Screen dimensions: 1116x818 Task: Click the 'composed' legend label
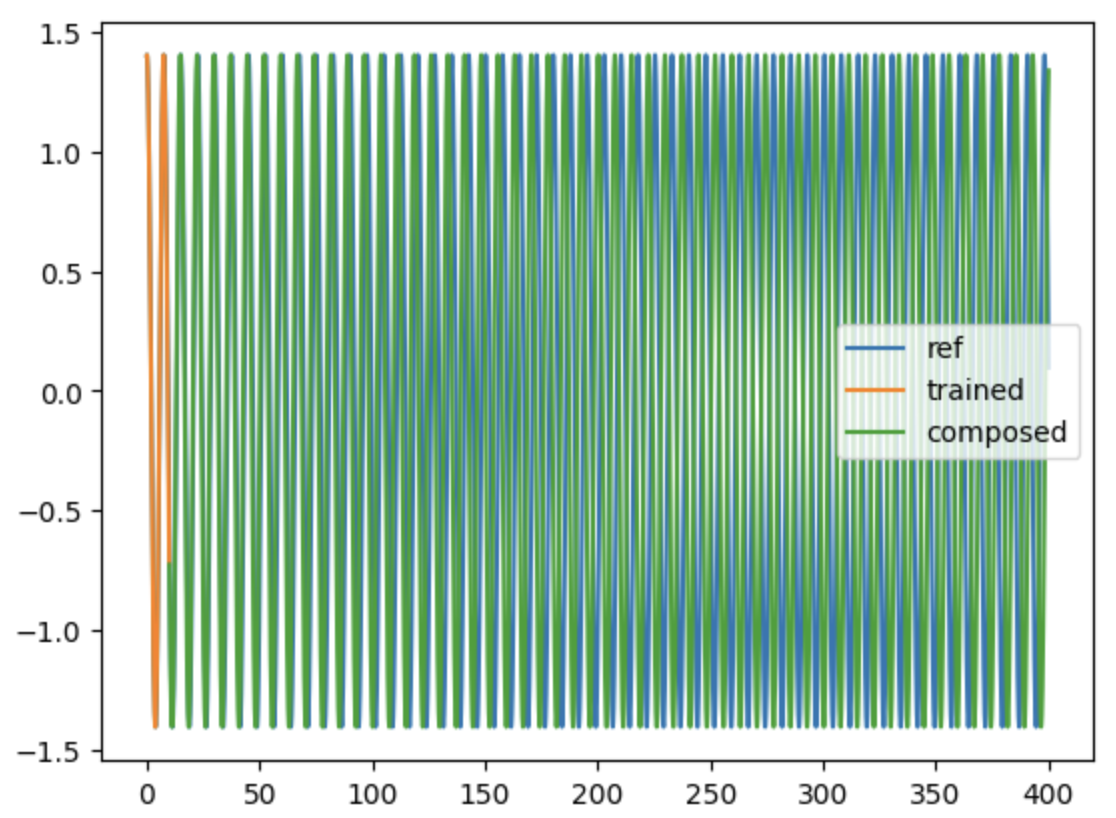[996, 432]
